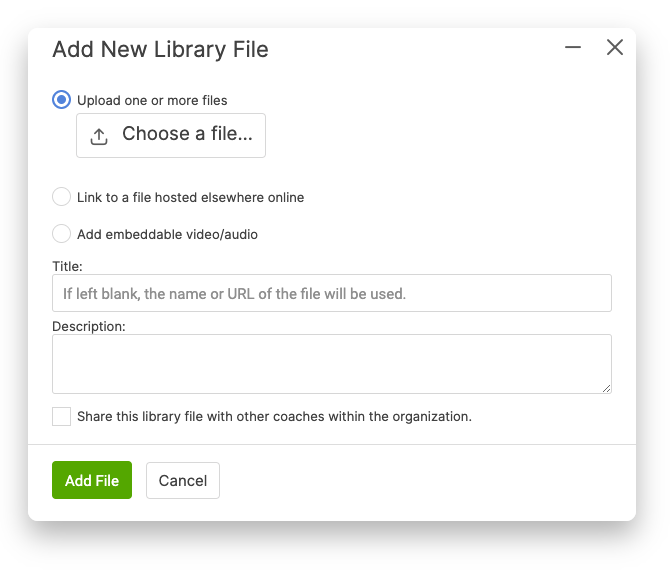Click the green Add File button
The width and height of the screenshot is (670, 579).
[92, 480]
